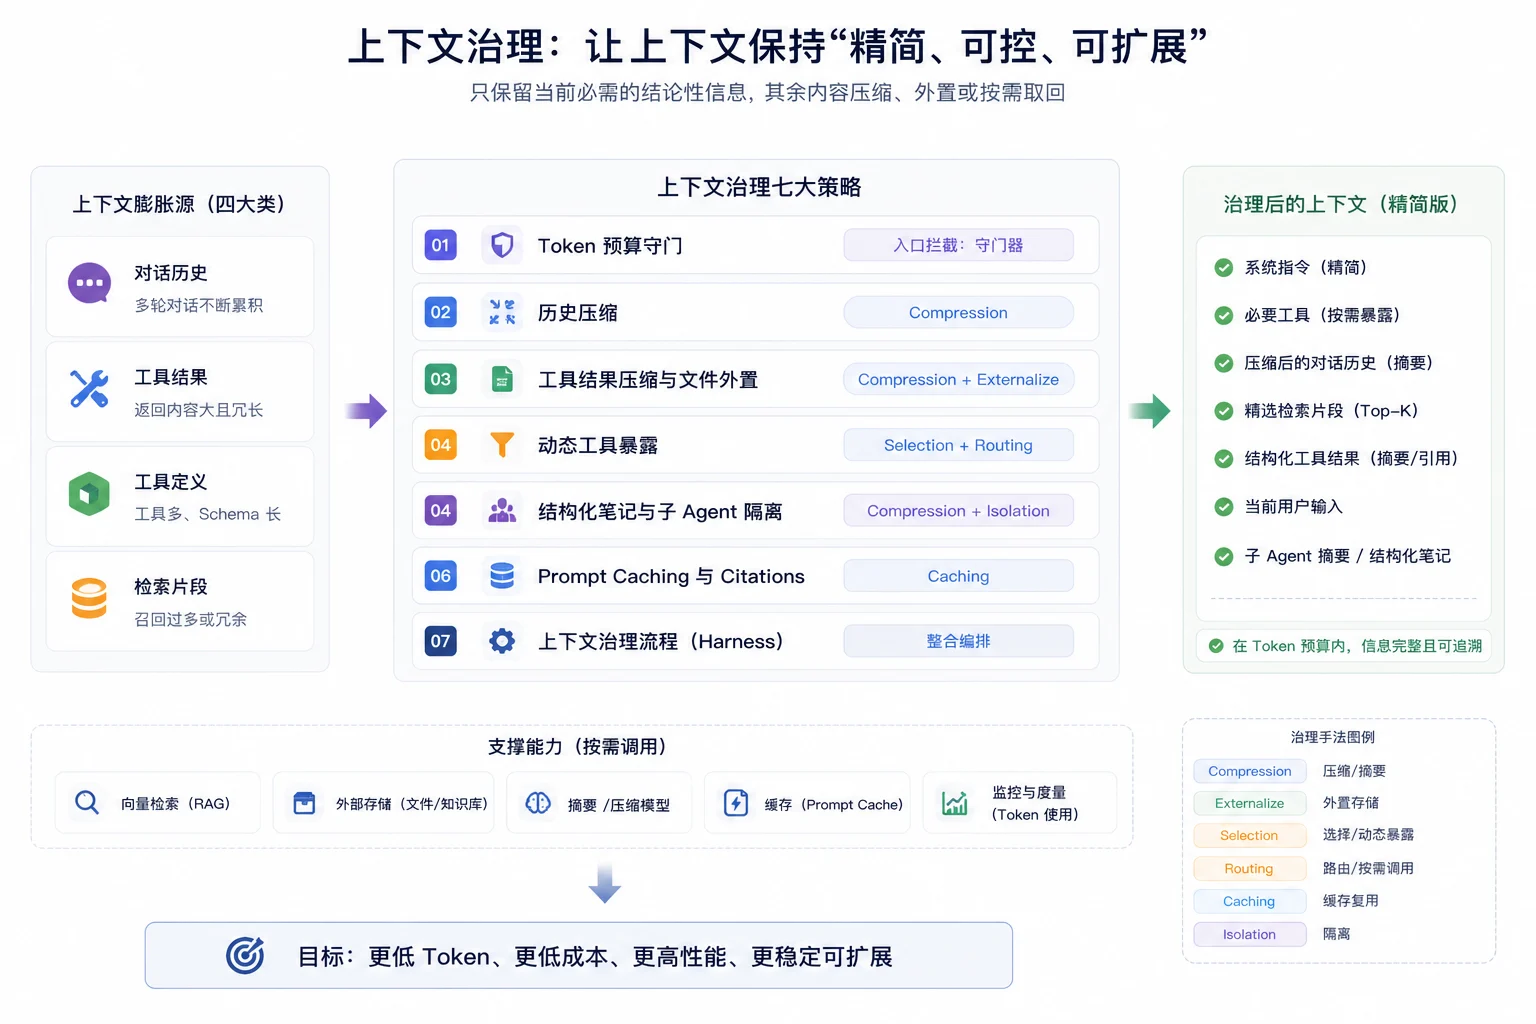Click the green hexagon icon for 工具定义
This screenshot has width=1536, height=1024.
tap(89, 493)
